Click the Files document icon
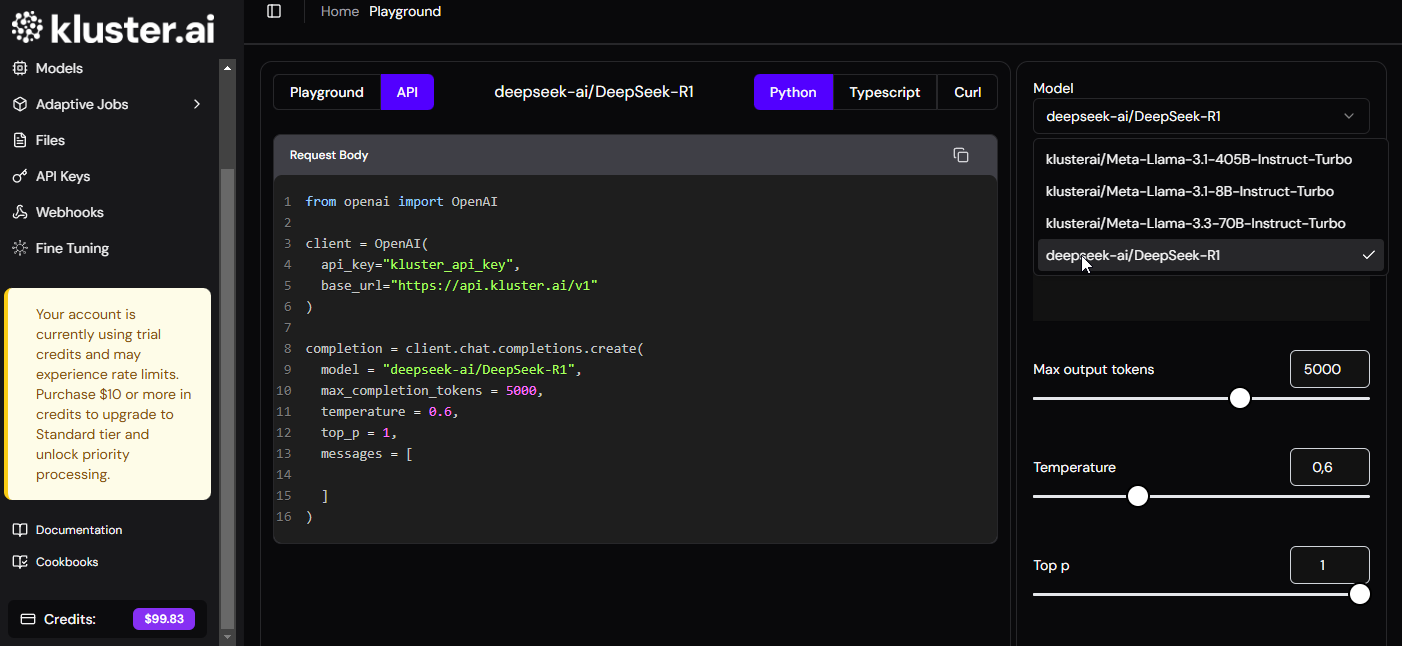Image resolution: width=1402 pixels, height=646 pixels. click(x=19, y=140)
